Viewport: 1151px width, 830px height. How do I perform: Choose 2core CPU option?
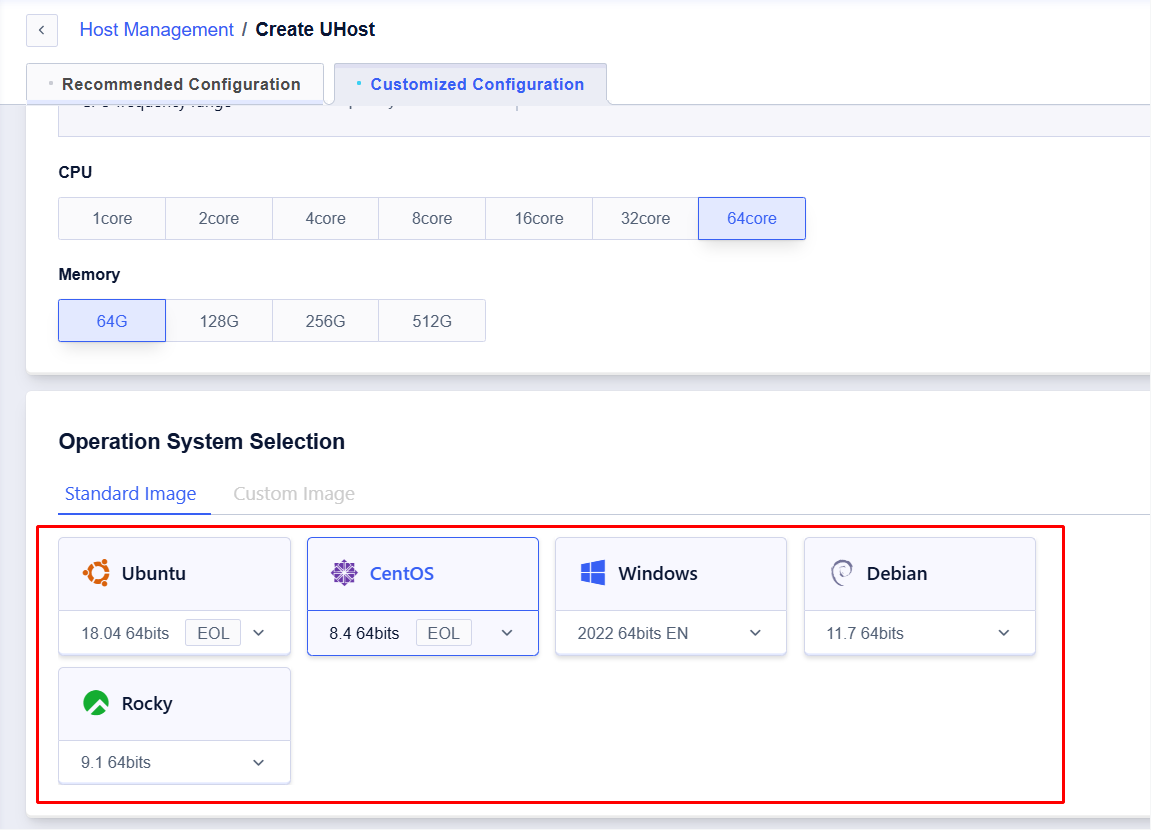(219, 219)
